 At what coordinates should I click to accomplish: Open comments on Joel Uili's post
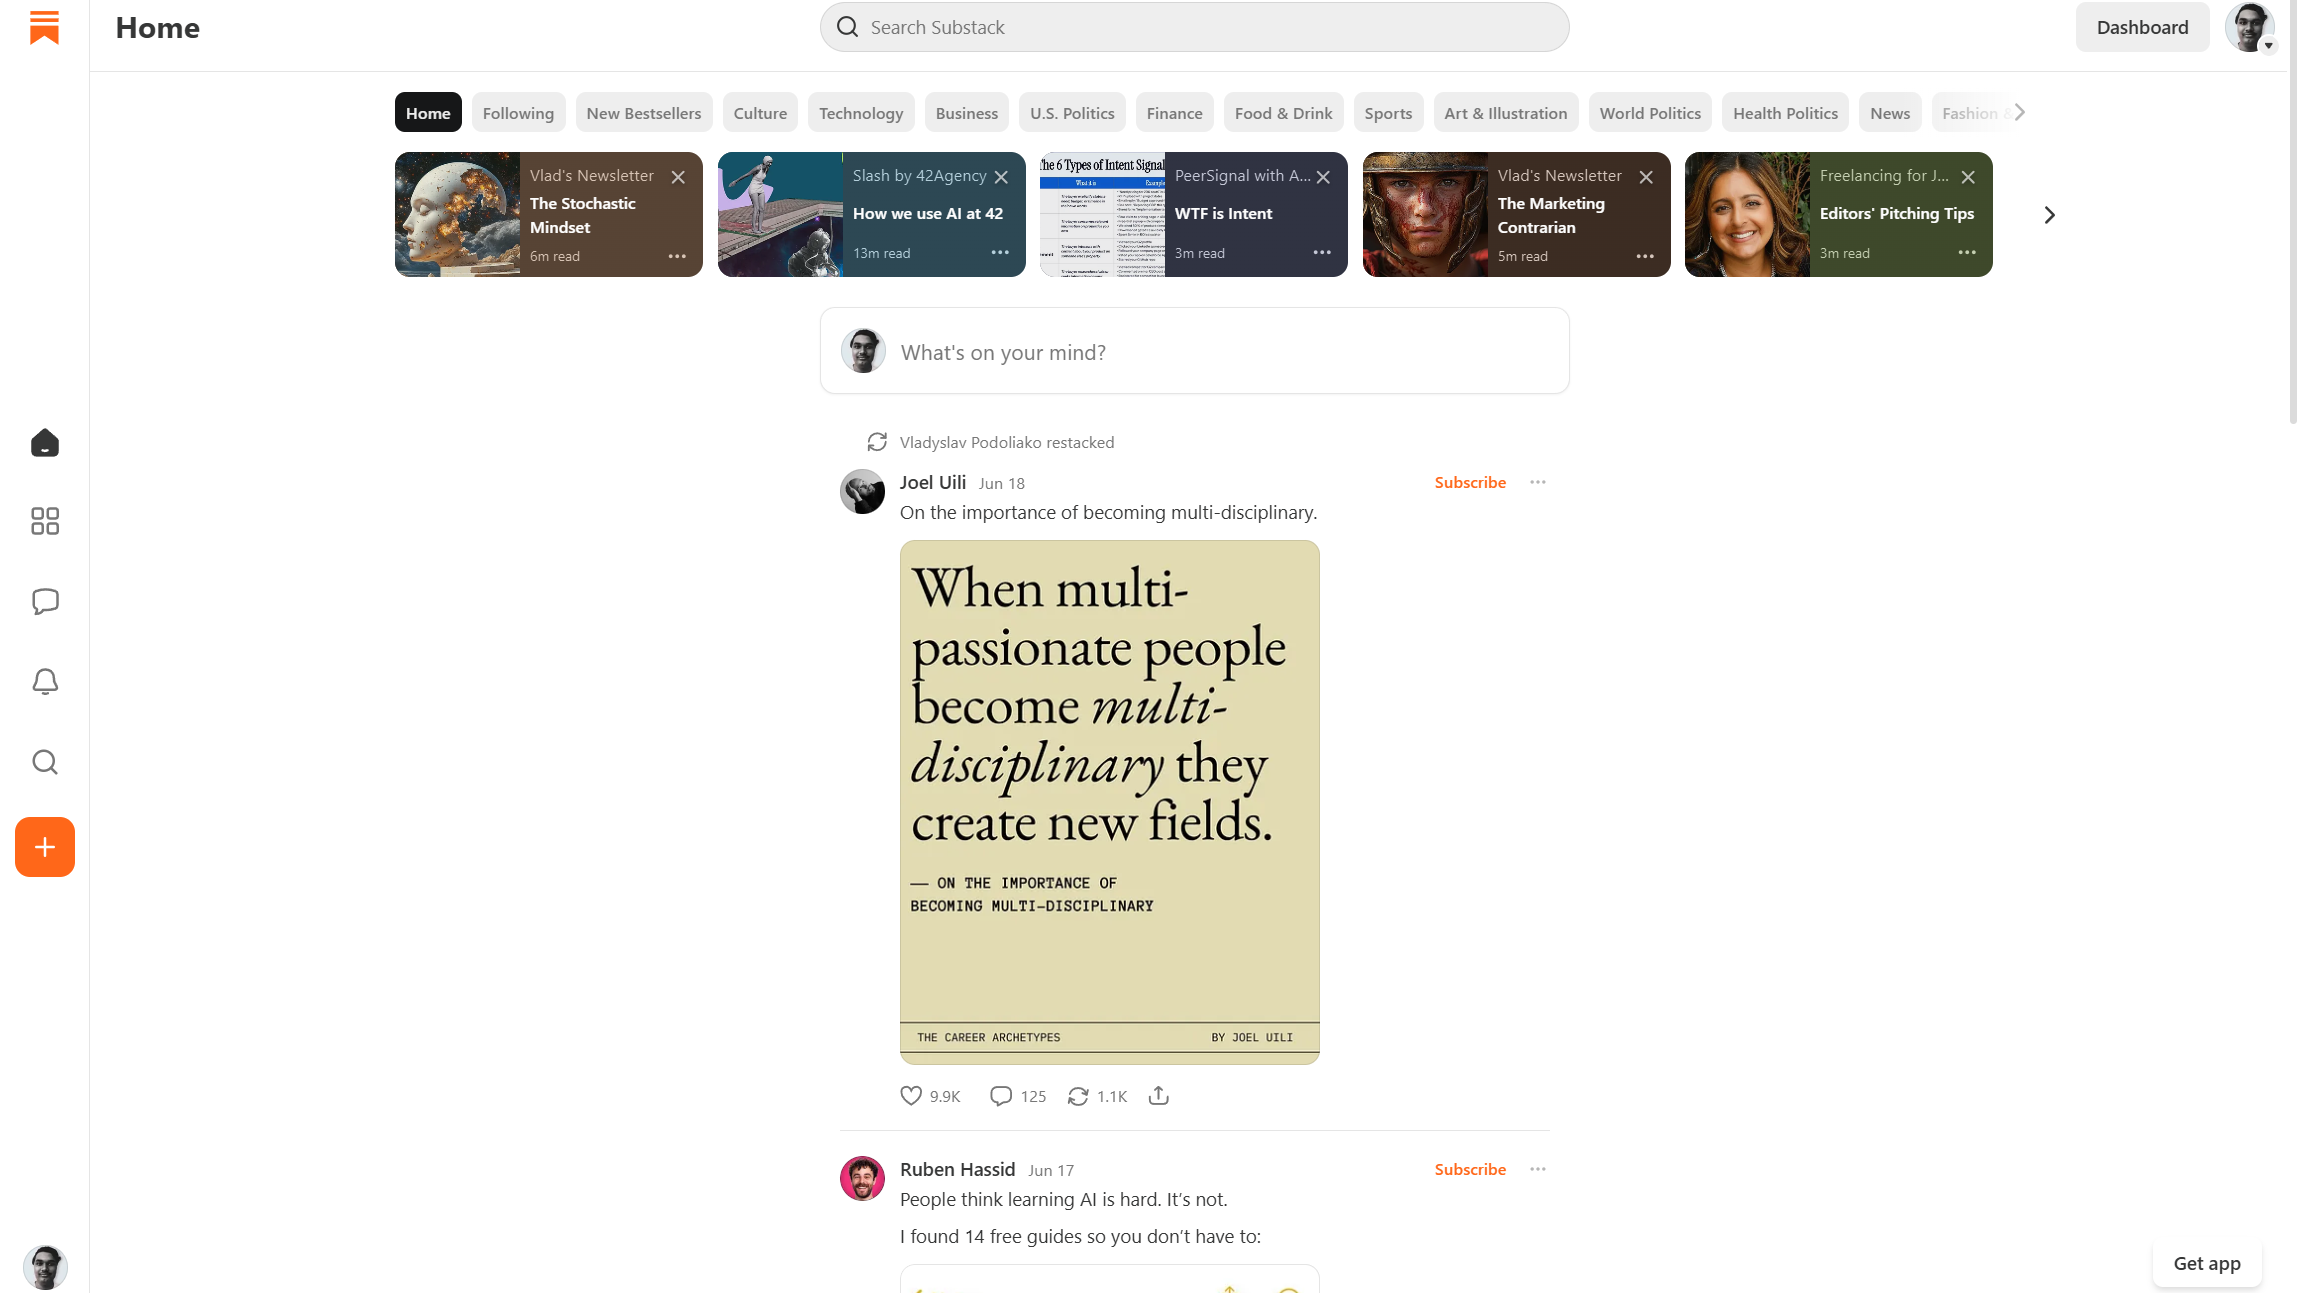tap(1001, 1096)
